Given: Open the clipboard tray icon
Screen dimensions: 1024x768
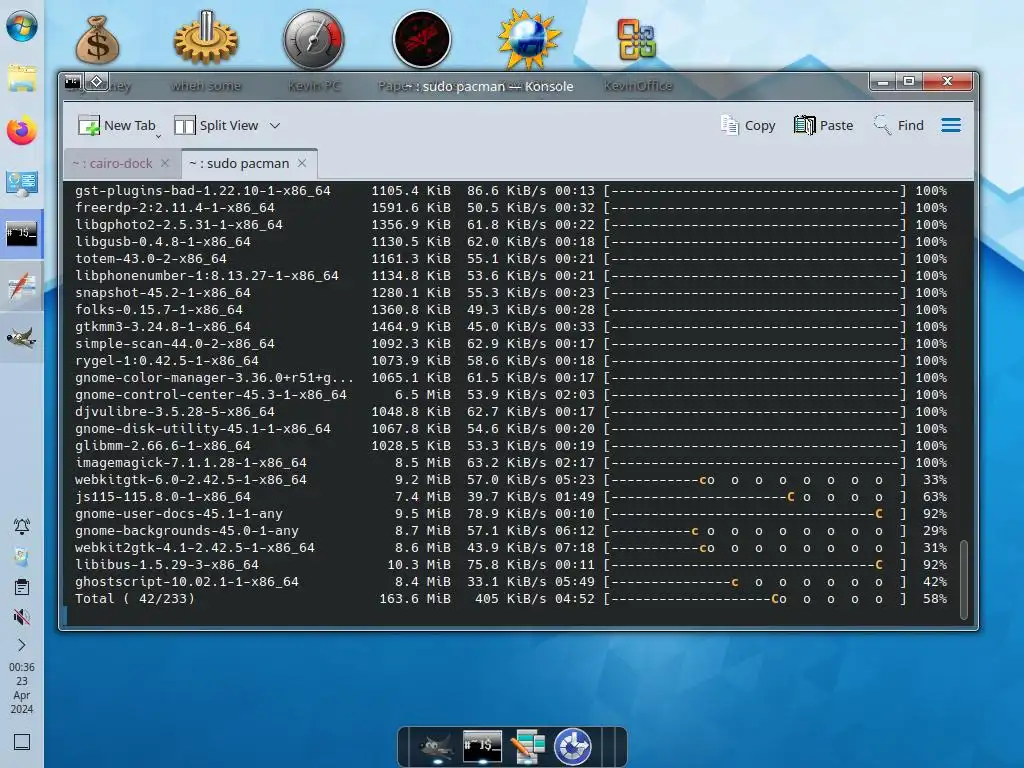Looking at the screenshot, I should 22,586.
